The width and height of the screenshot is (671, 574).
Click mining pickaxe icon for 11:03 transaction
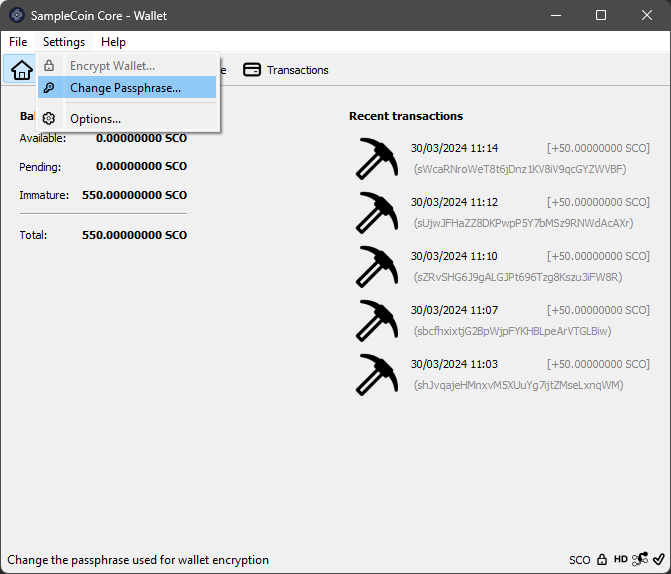tap(377, 374)
